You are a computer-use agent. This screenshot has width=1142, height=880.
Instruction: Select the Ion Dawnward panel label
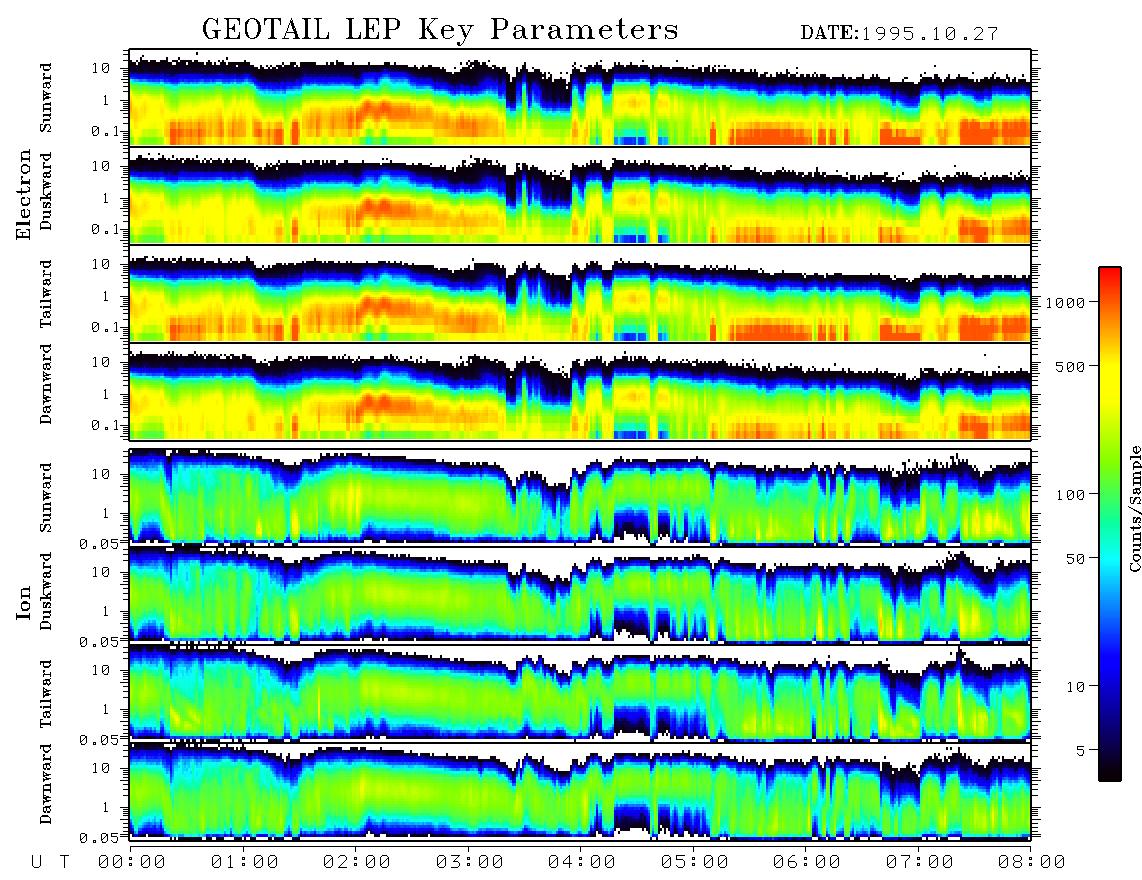click(x=46, y=784)
